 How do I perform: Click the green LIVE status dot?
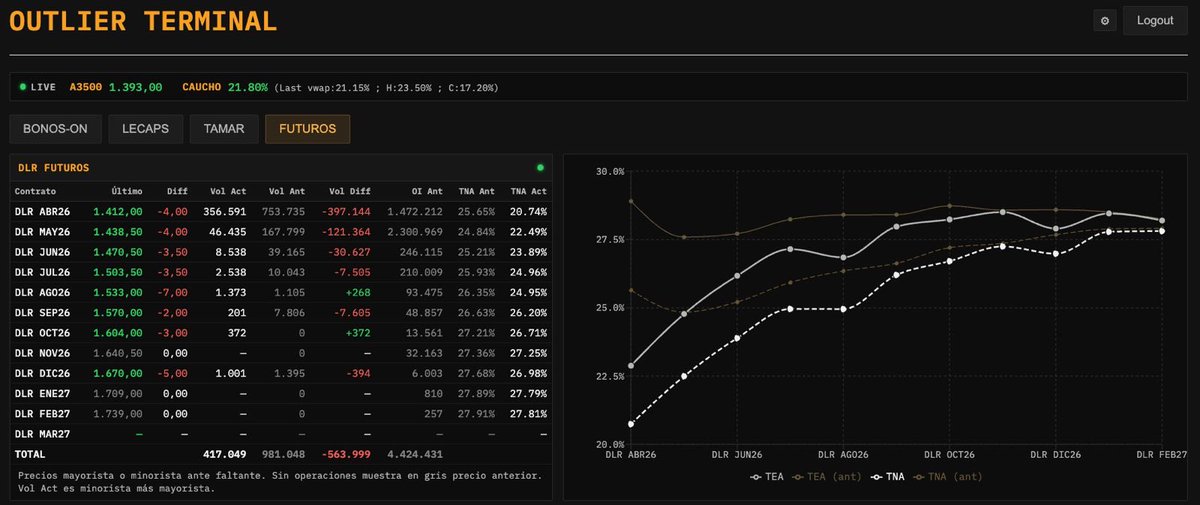click(23, 87)
